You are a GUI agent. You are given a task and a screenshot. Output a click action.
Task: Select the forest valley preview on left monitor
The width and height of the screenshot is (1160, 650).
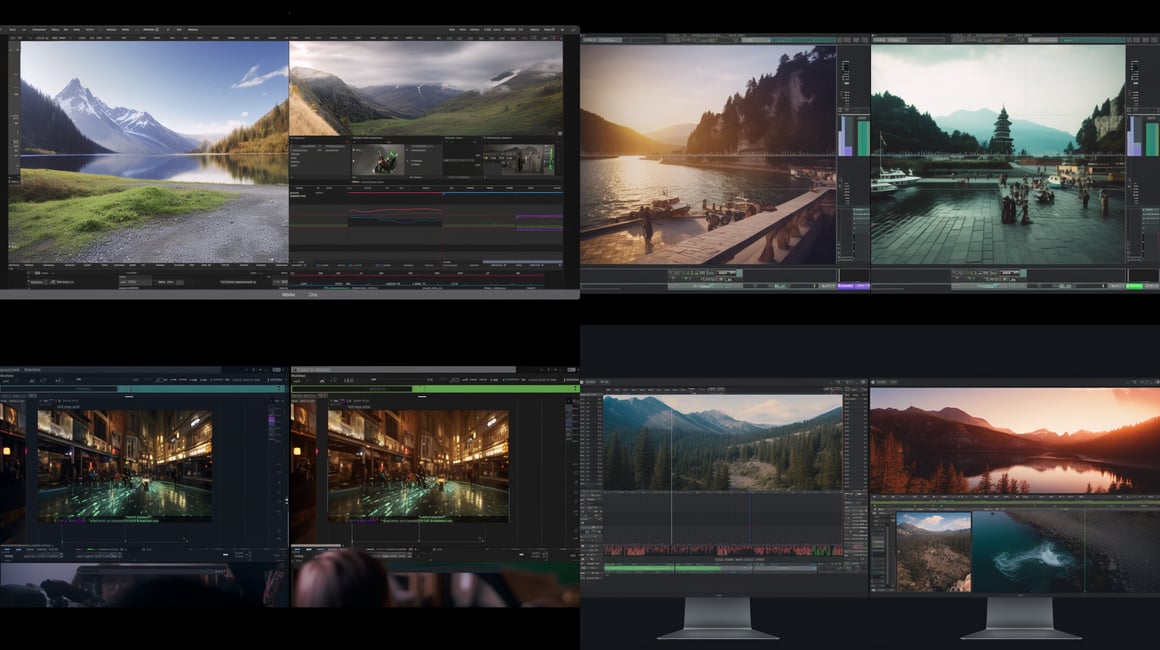pos(722,443)
